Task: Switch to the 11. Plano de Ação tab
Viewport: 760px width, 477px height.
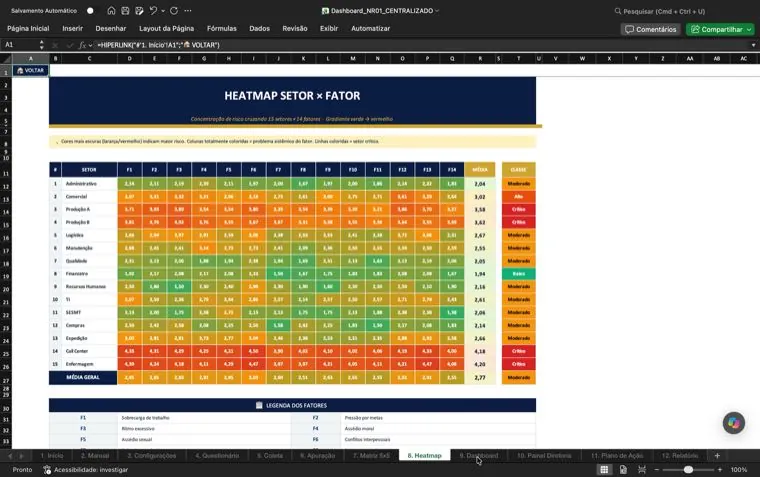Action: pos(617,456)
